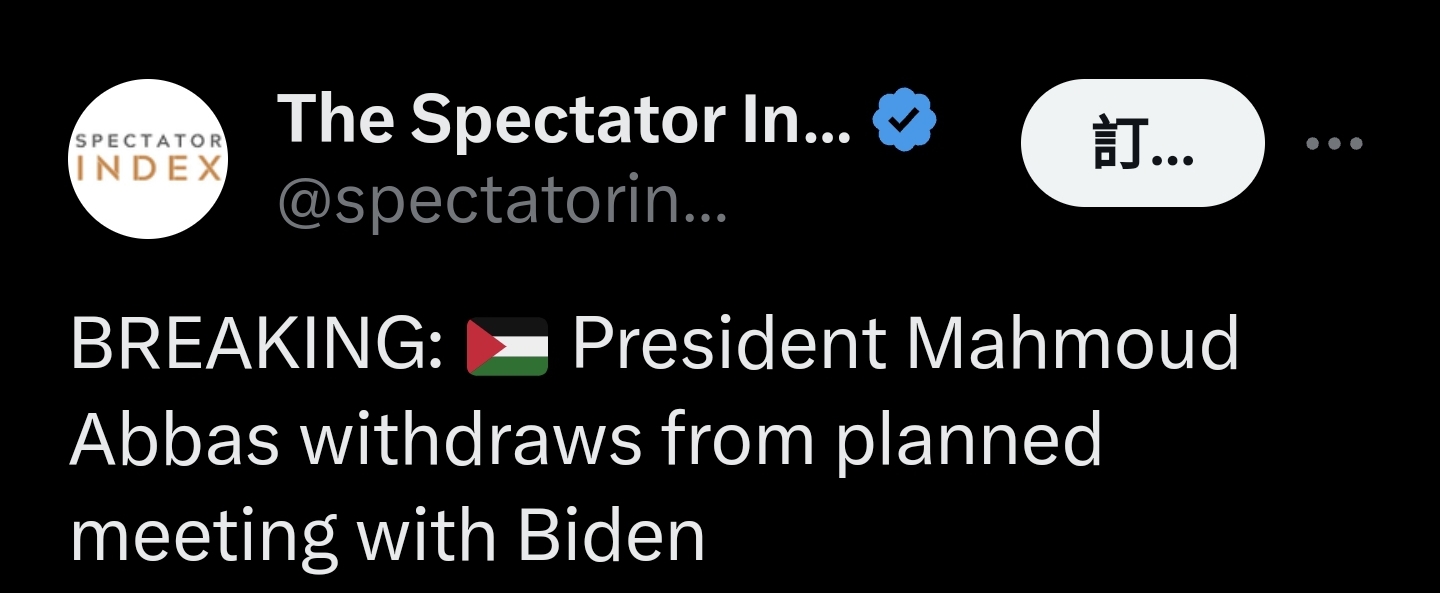Click the Palestinian flag emoji
This screenshot has height=593, width=1440.
point(508,346)
